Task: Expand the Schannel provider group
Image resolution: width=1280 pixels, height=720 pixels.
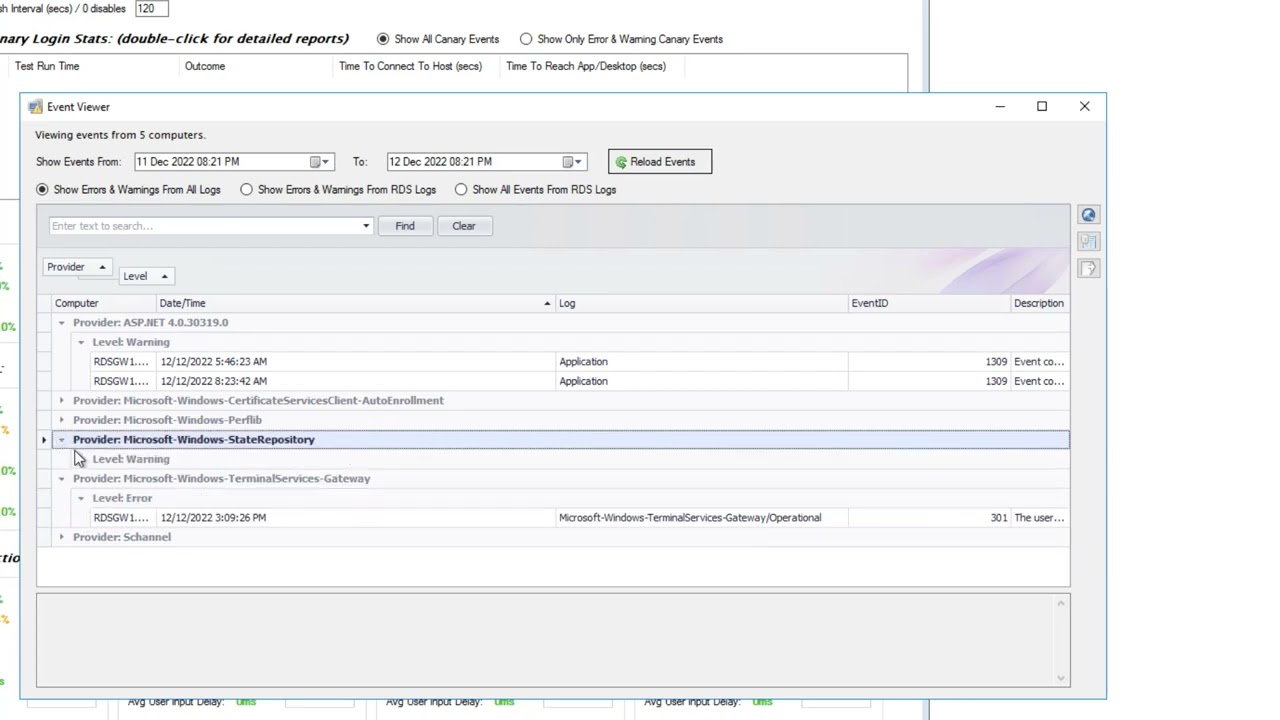Action: (61, 537)
